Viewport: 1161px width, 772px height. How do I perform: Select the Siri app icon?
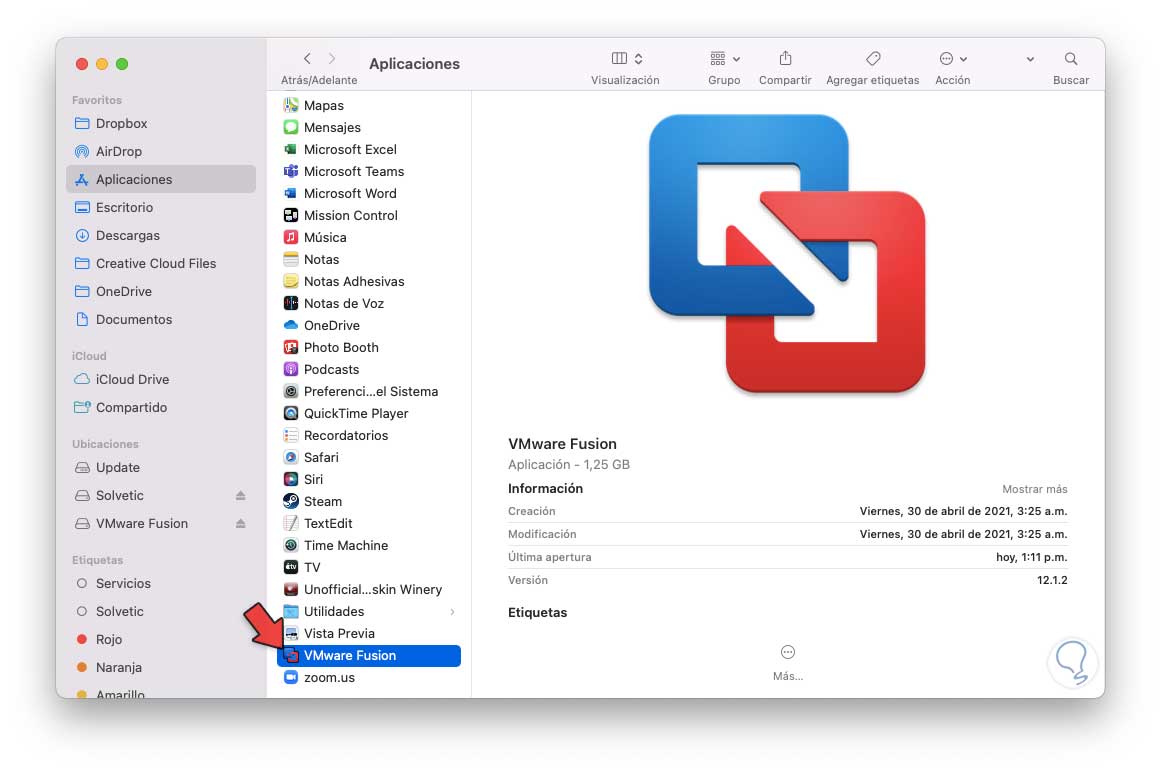(x=291, y=480)
